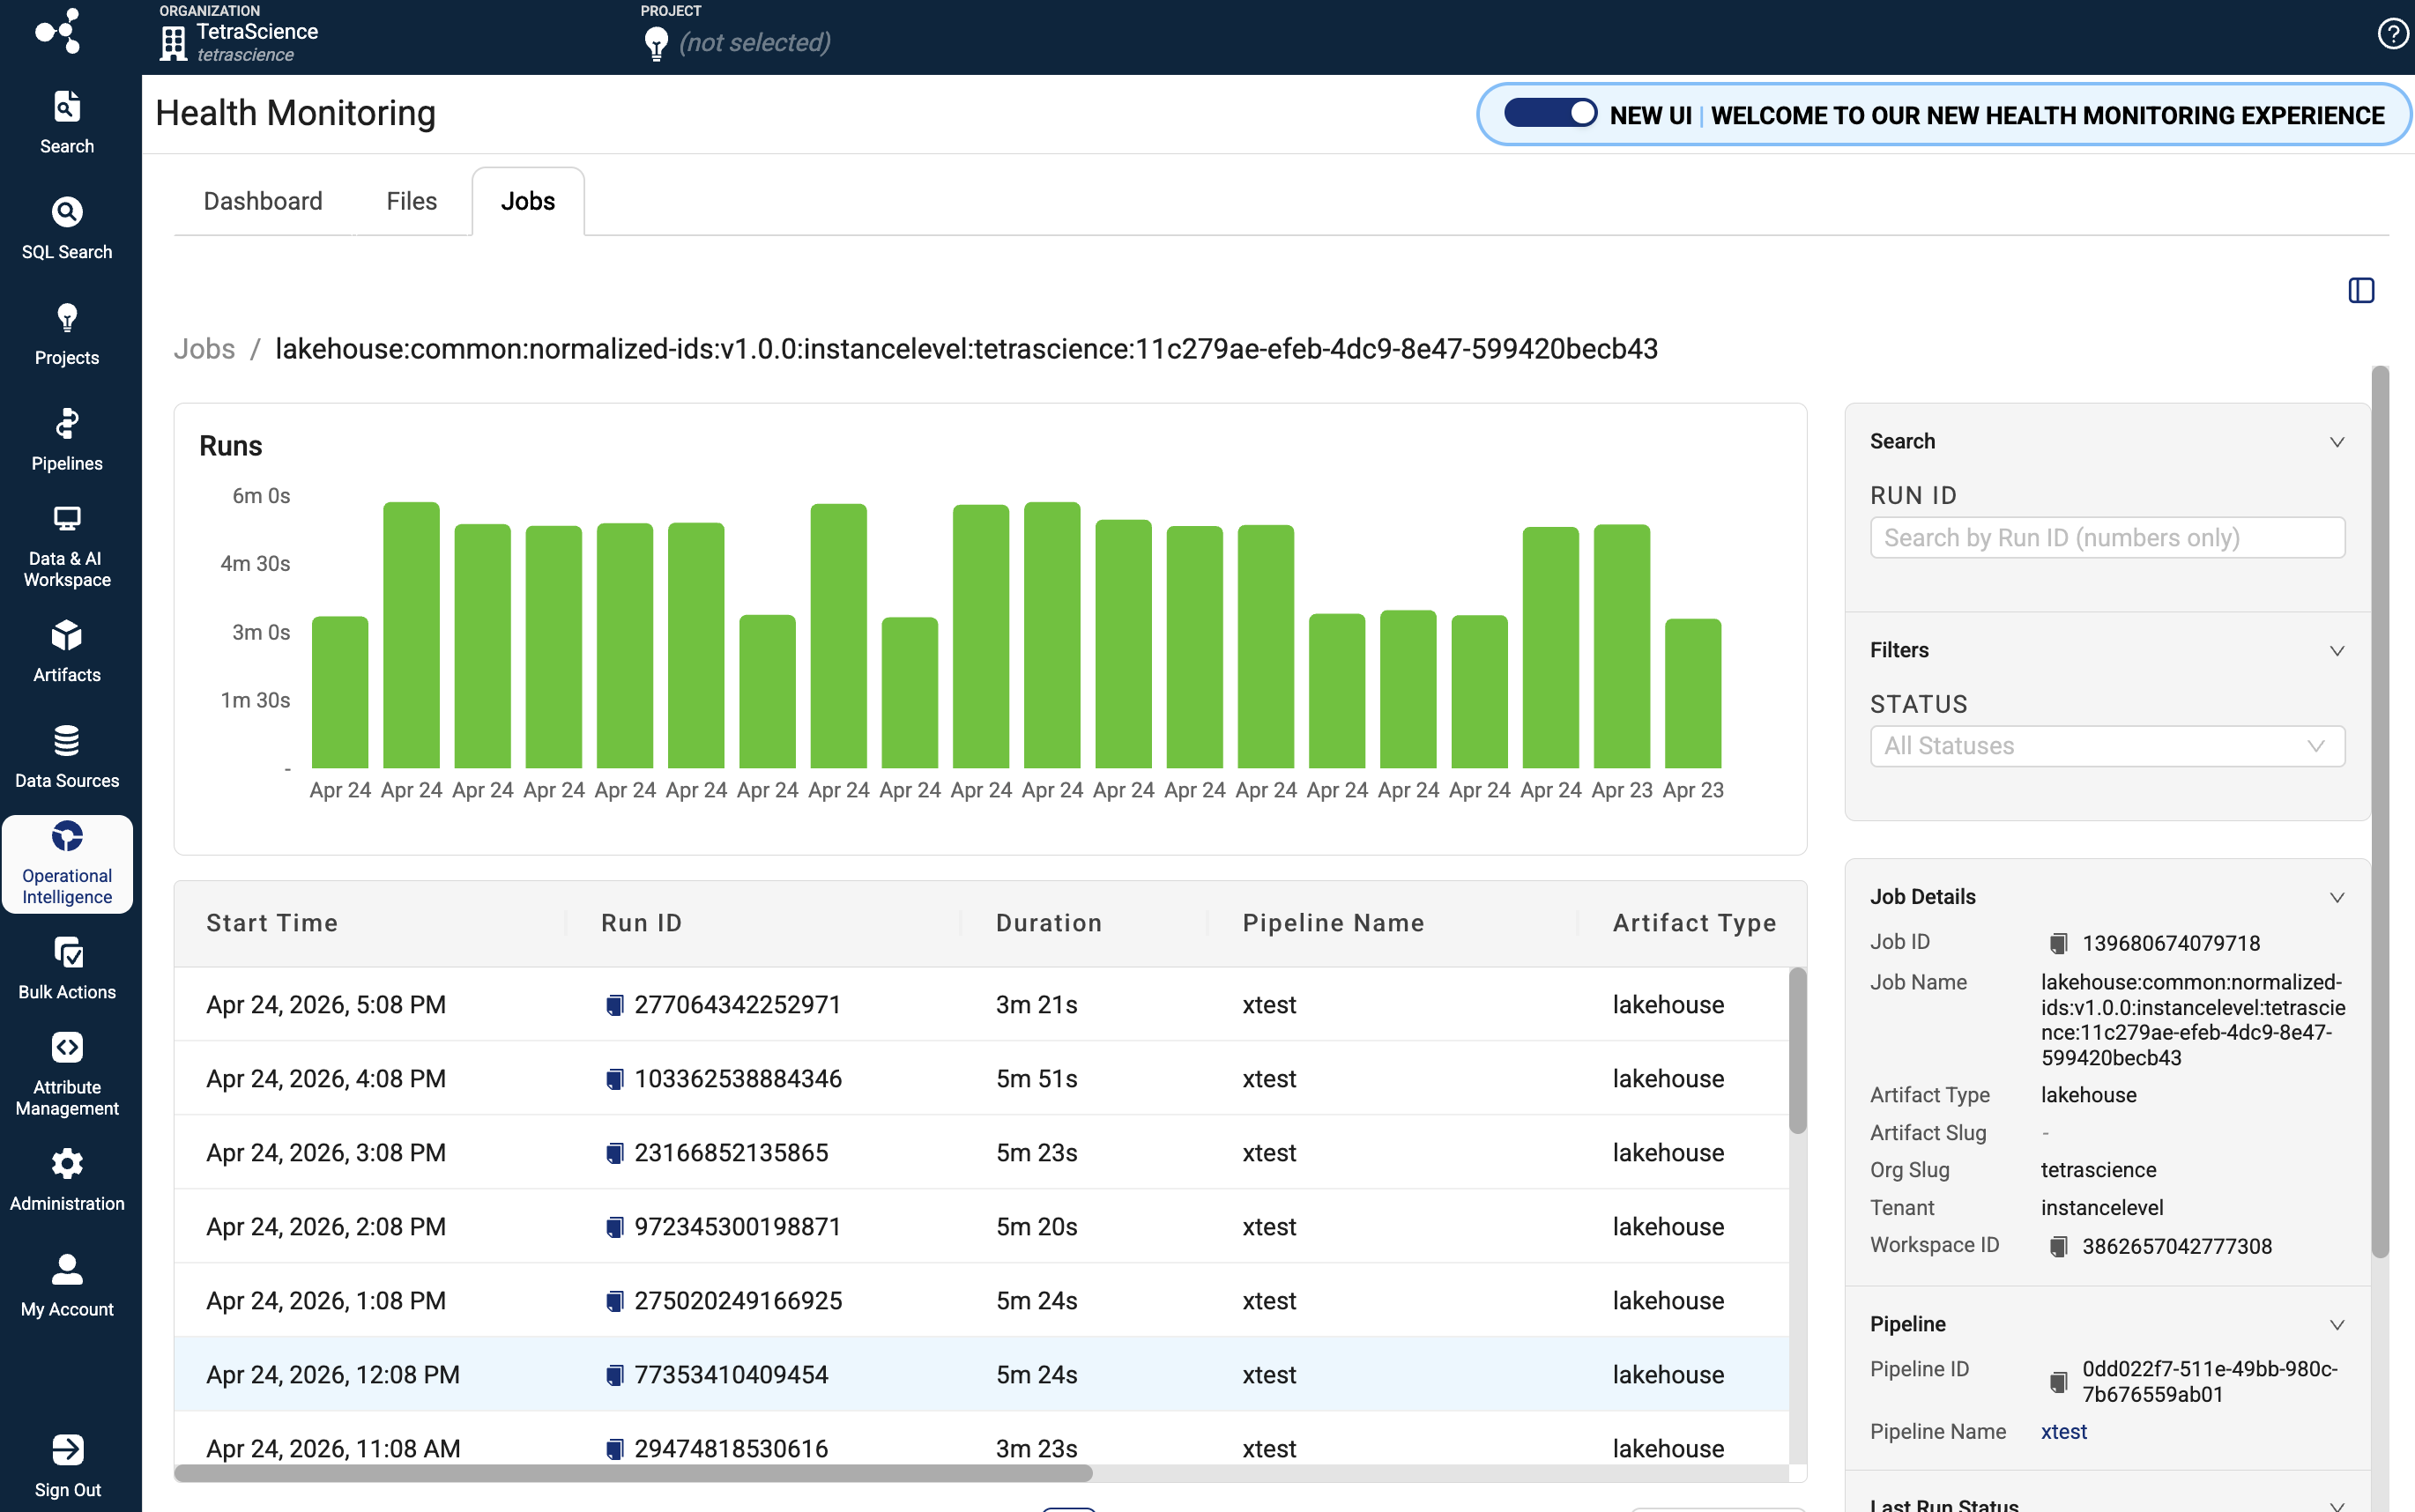Turn off the NEW UI toggle
Screen dimensions: 2415x1512
[1550, 113]
